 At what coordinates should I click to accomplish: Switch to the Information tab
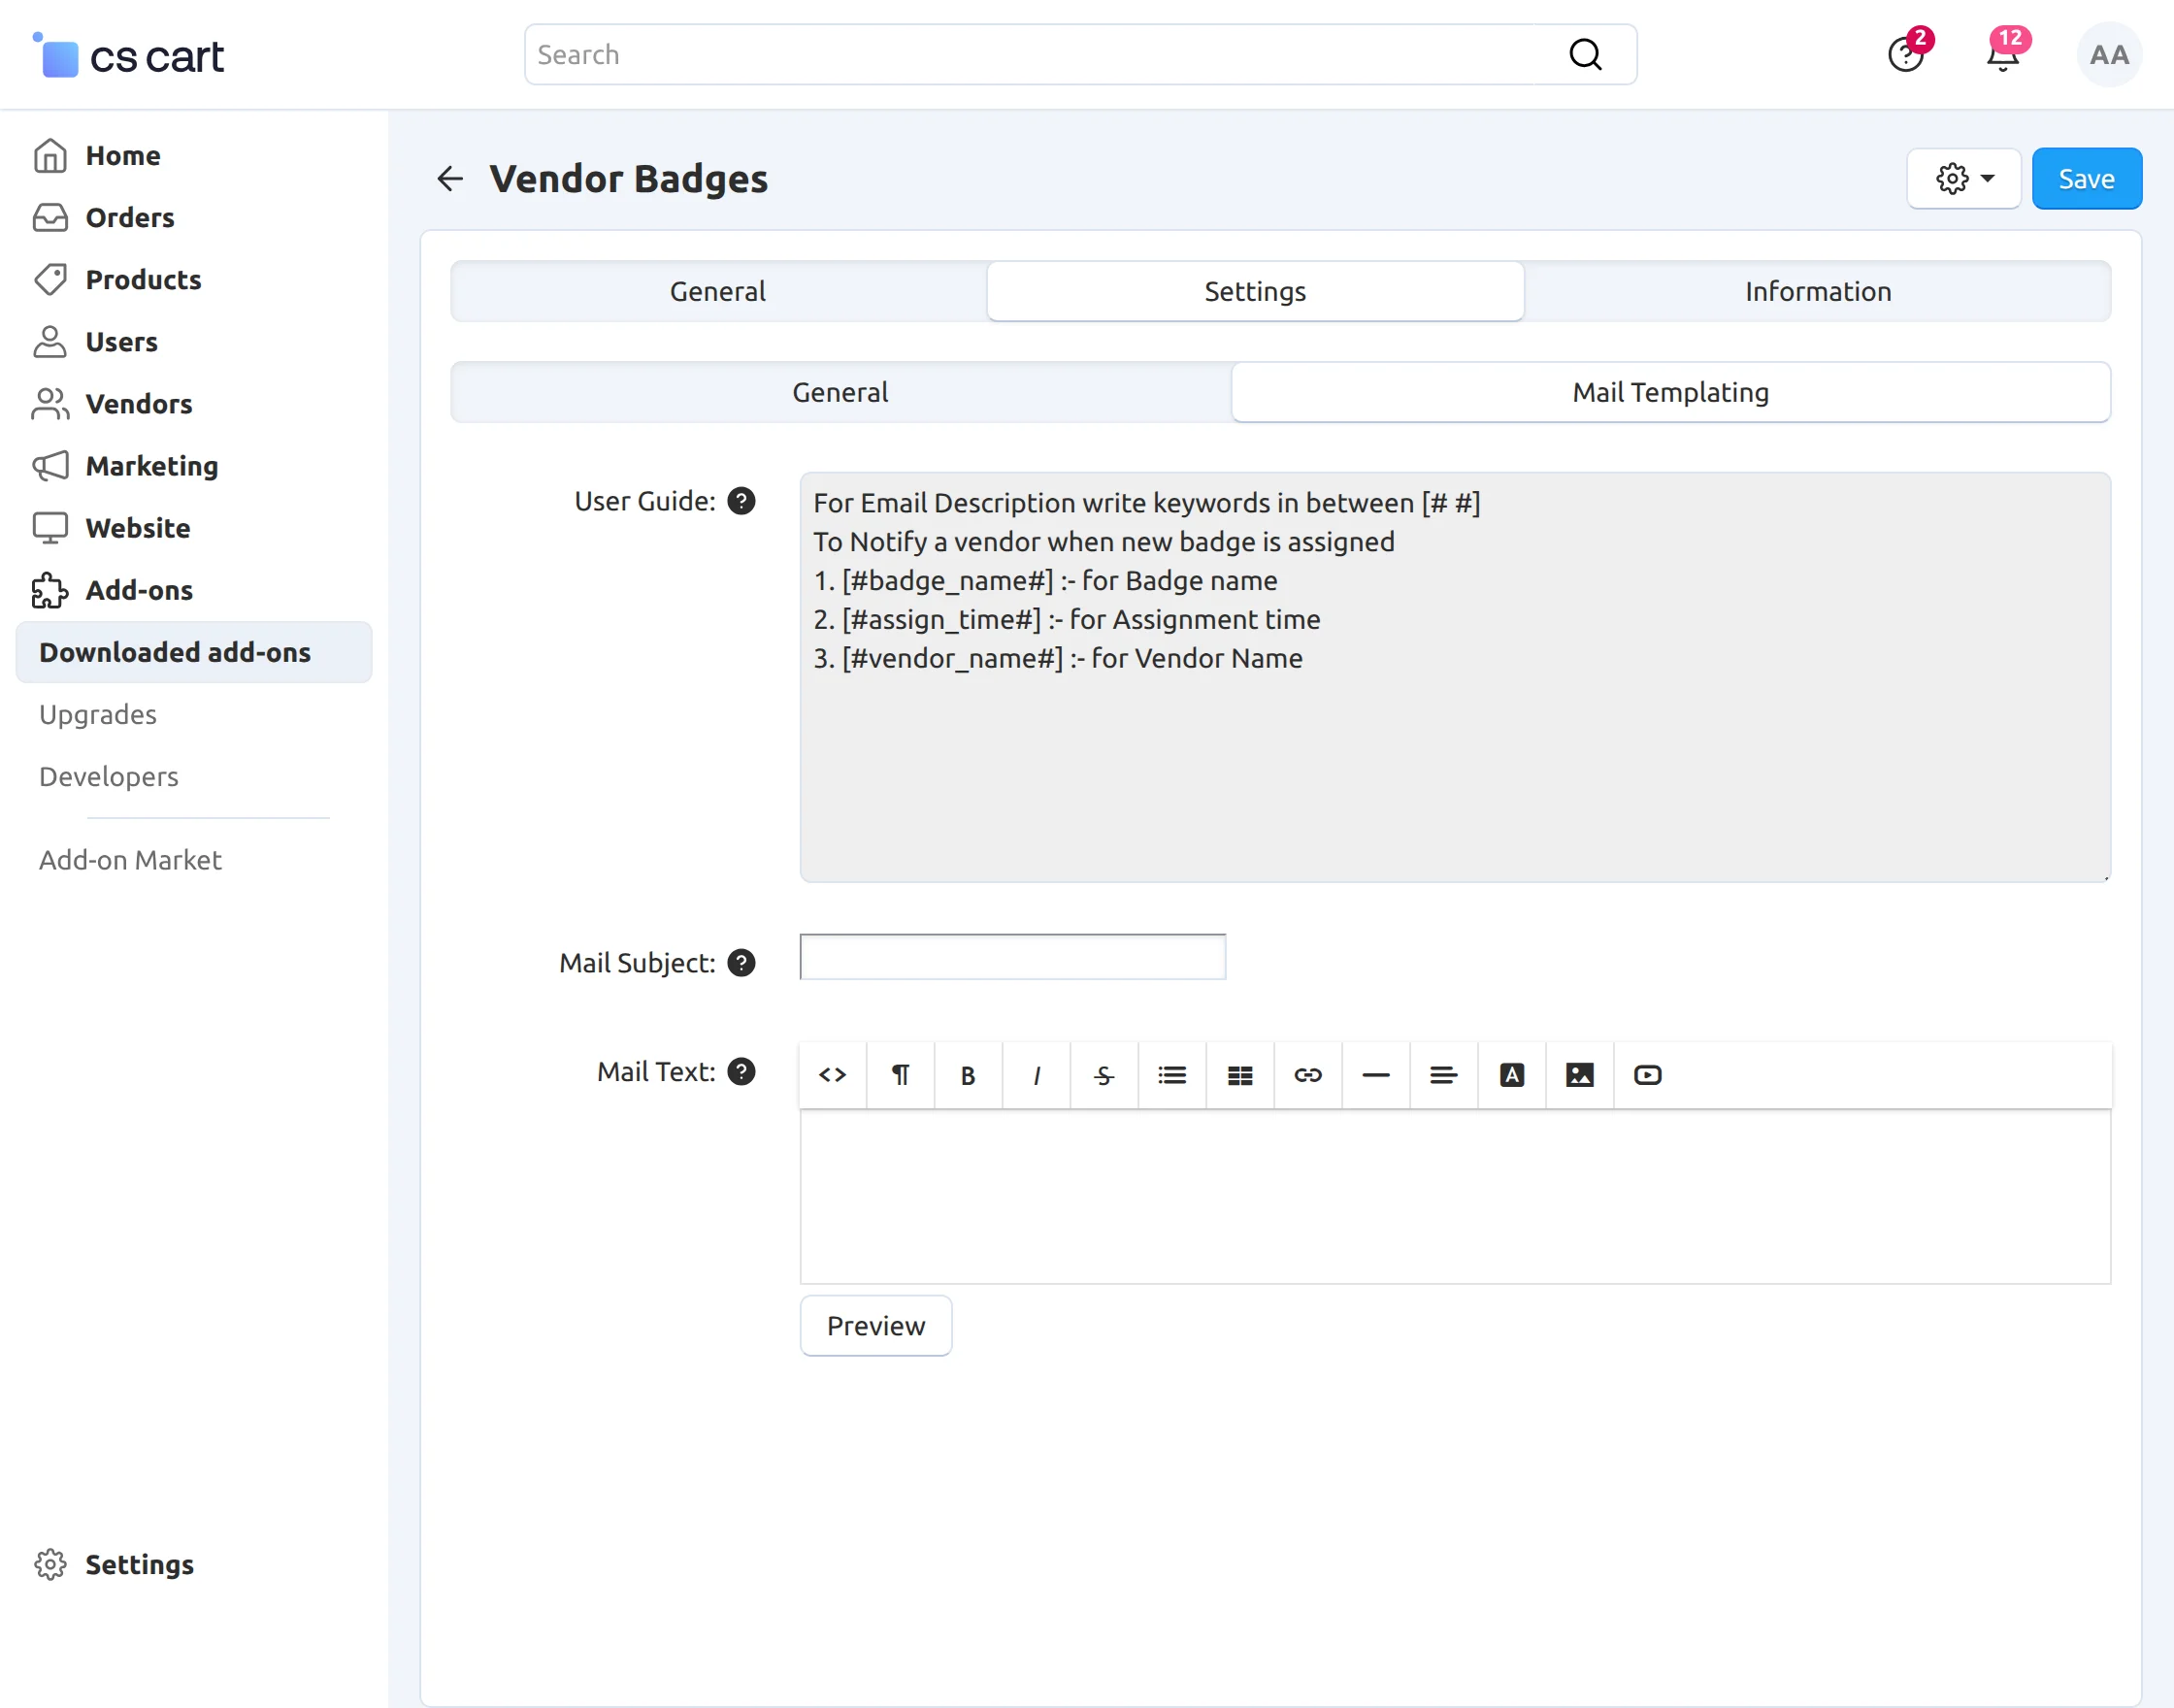[1817, 291]
